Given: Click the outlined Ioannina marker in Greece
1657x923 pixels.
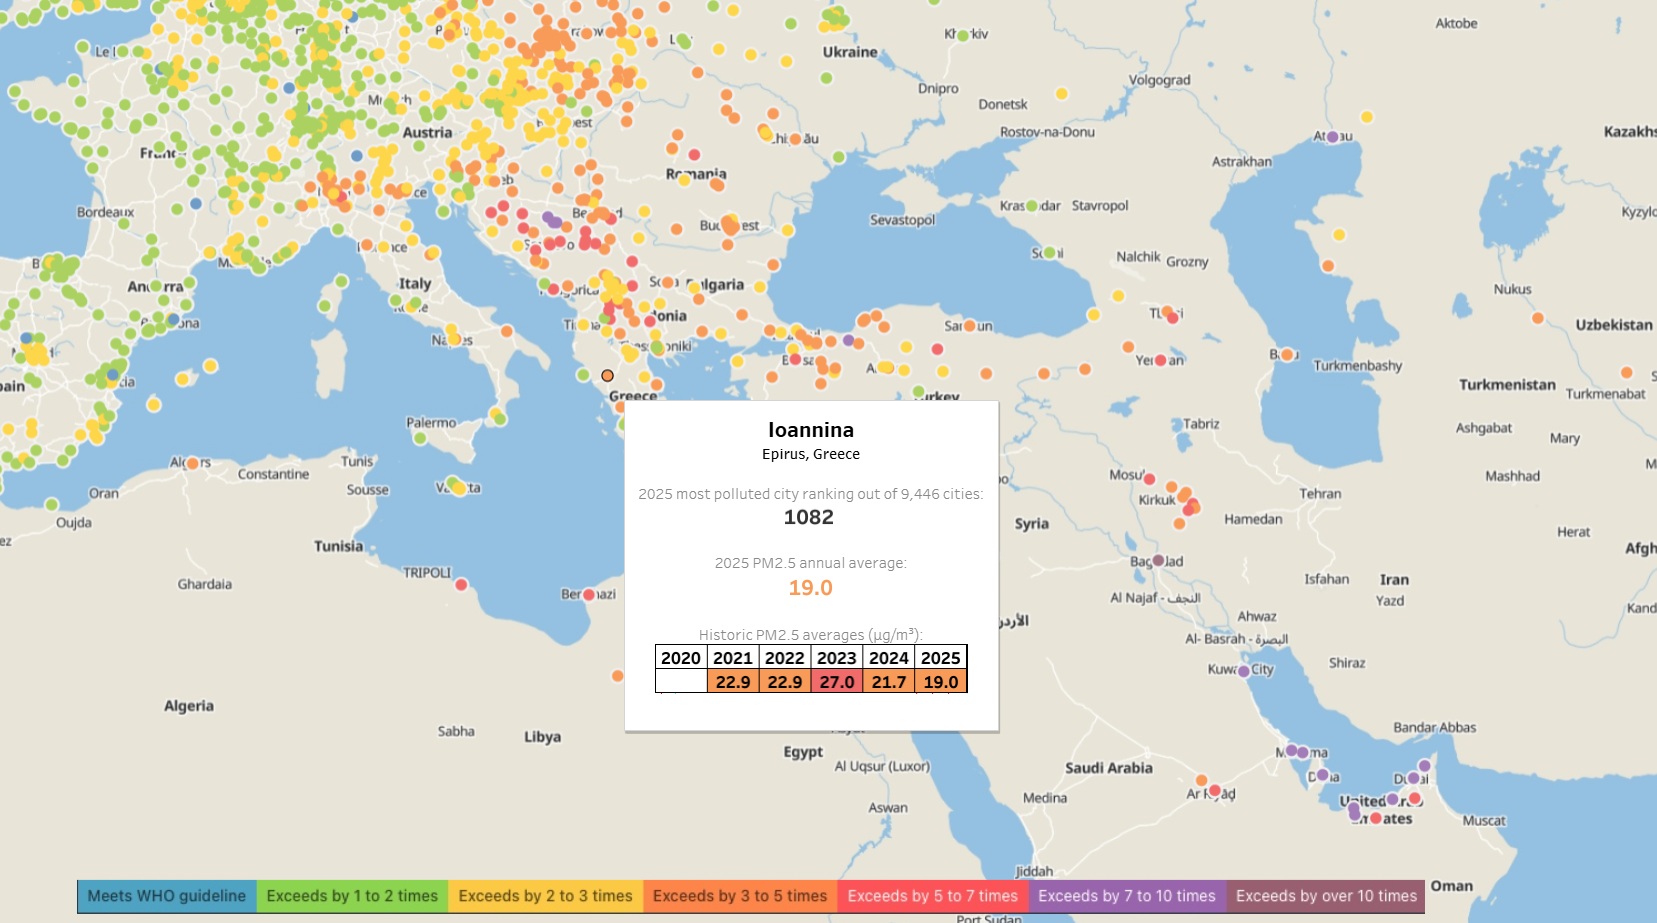Looking at the screenshot, I should [607, 376].
